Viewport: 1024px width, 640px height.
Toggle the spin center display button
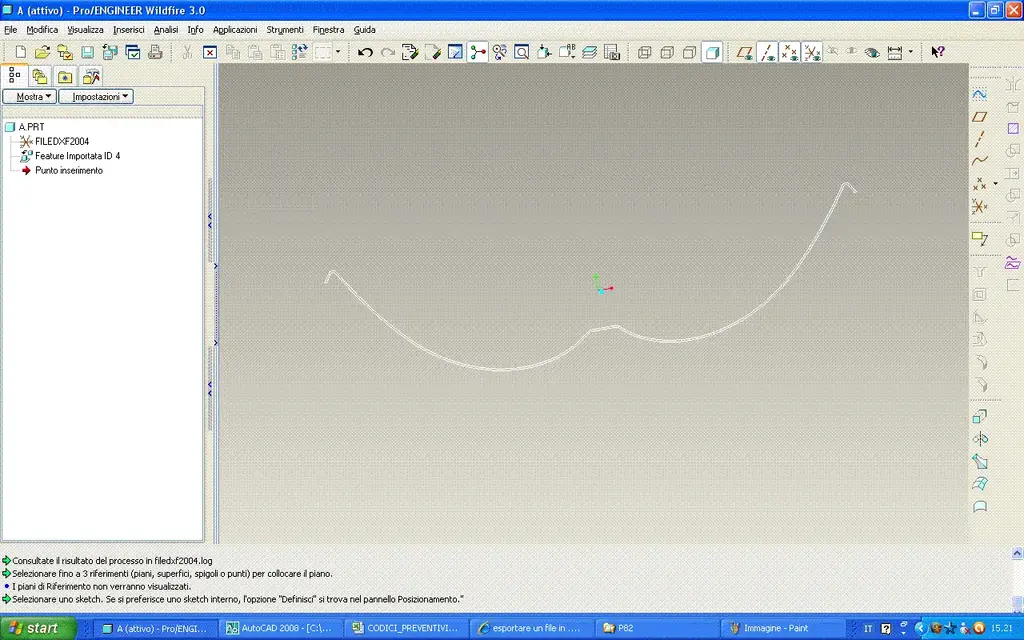pos(477,52)
